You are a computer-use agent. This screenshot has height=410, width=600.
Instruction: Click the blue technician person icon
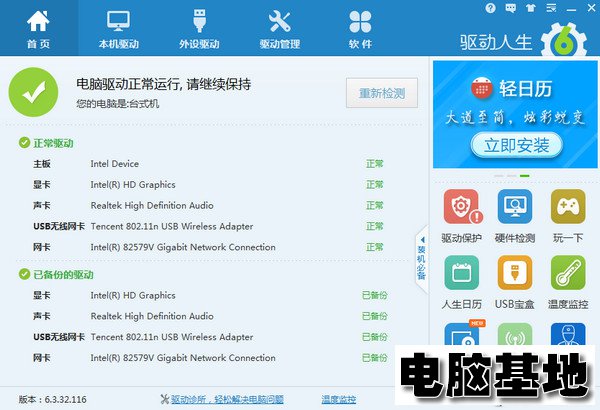[568, 334]
